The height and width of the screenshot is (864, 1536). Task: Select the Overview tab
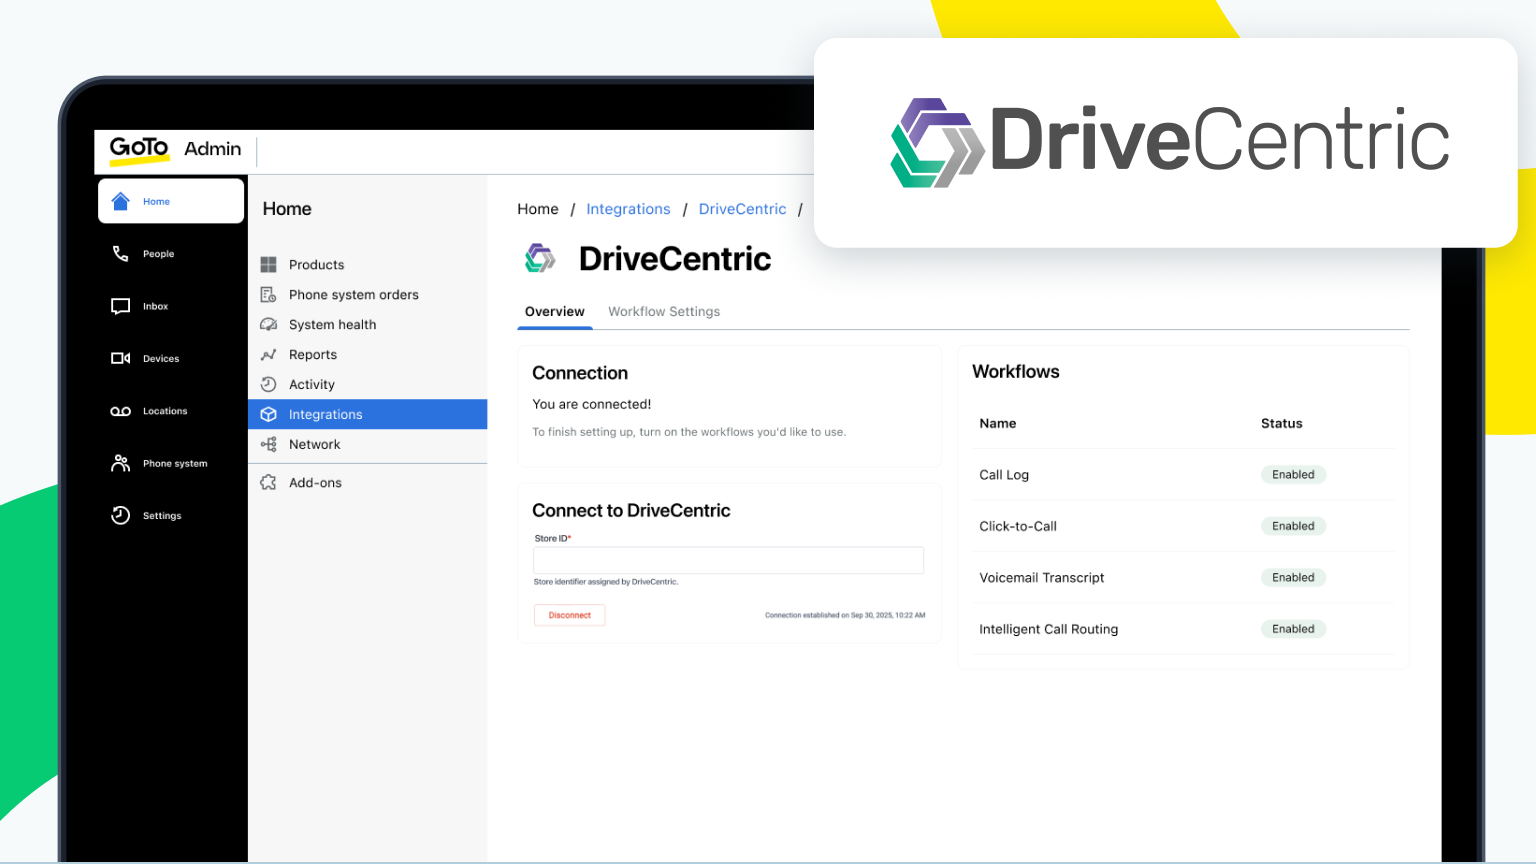pyautogui.click(x=555, y=312)
